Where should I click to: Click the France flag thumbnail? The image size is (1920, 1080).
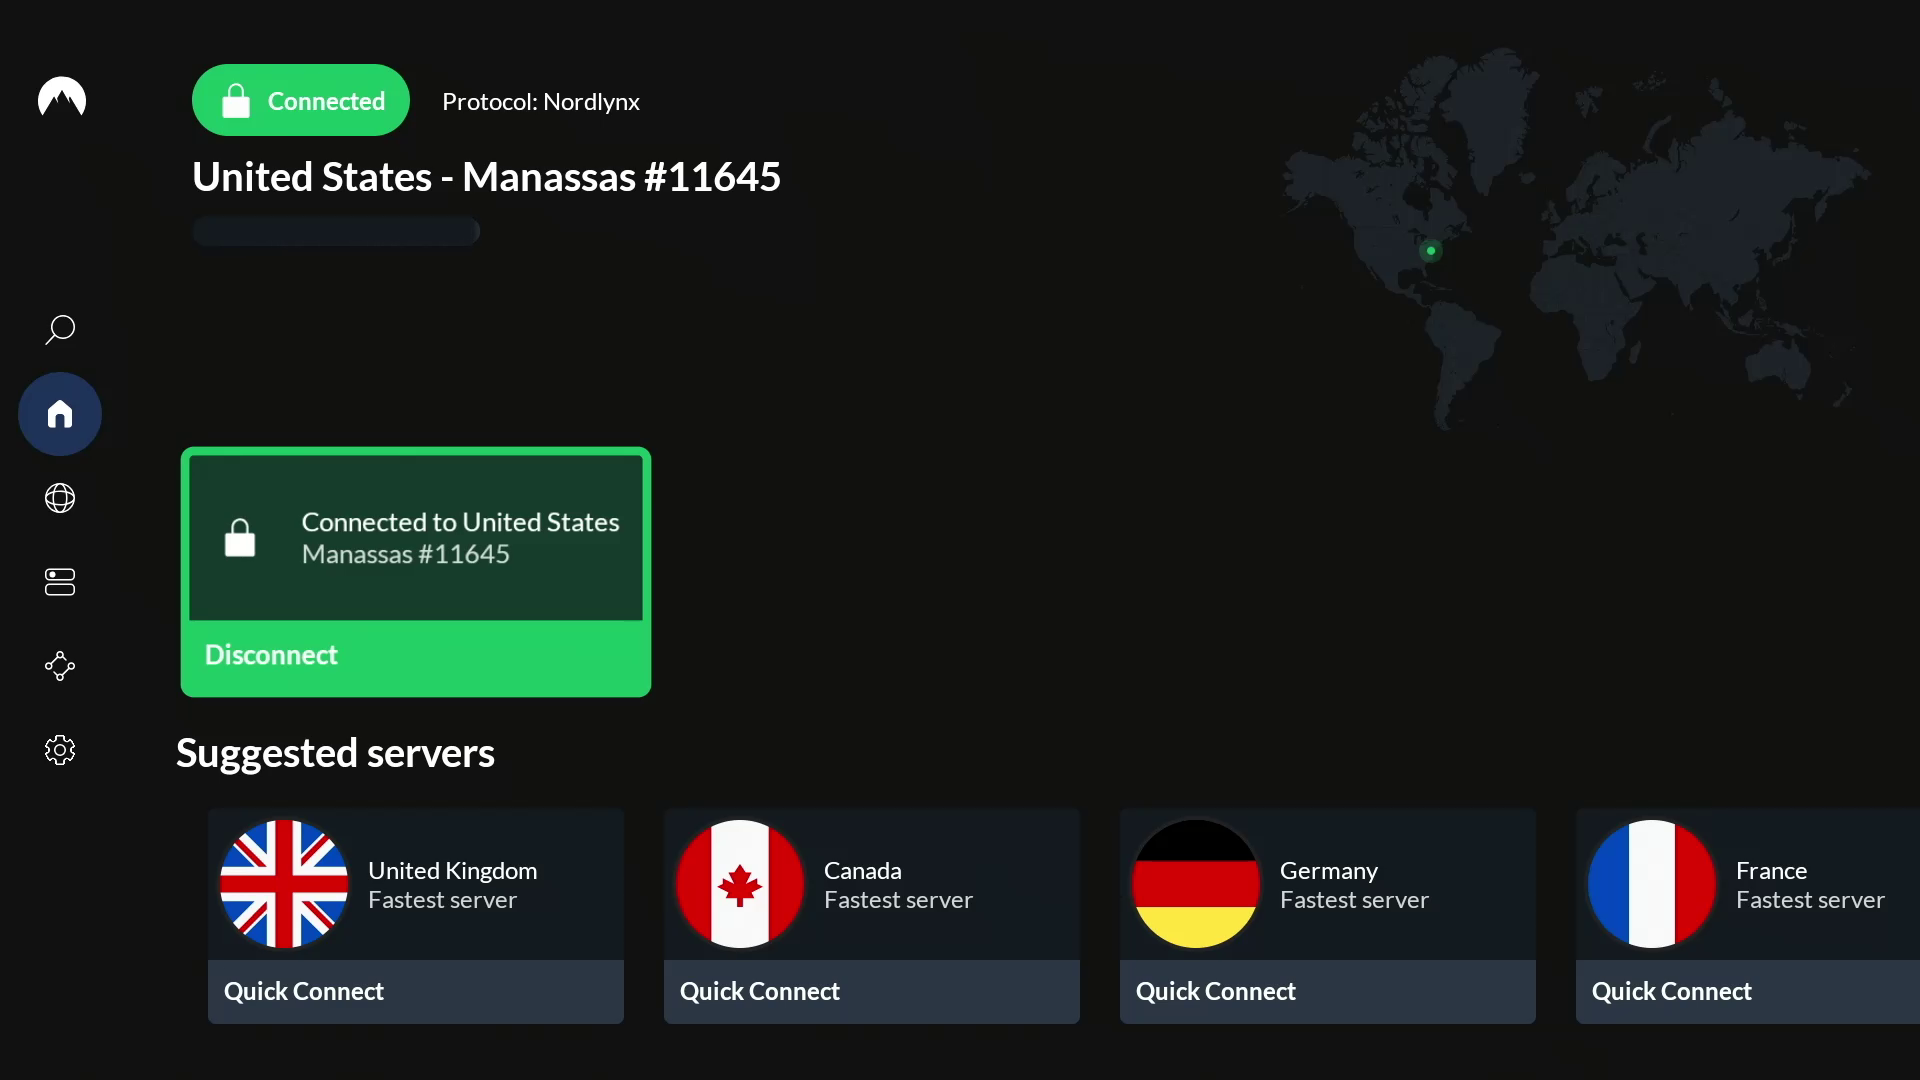(1651, 883)
